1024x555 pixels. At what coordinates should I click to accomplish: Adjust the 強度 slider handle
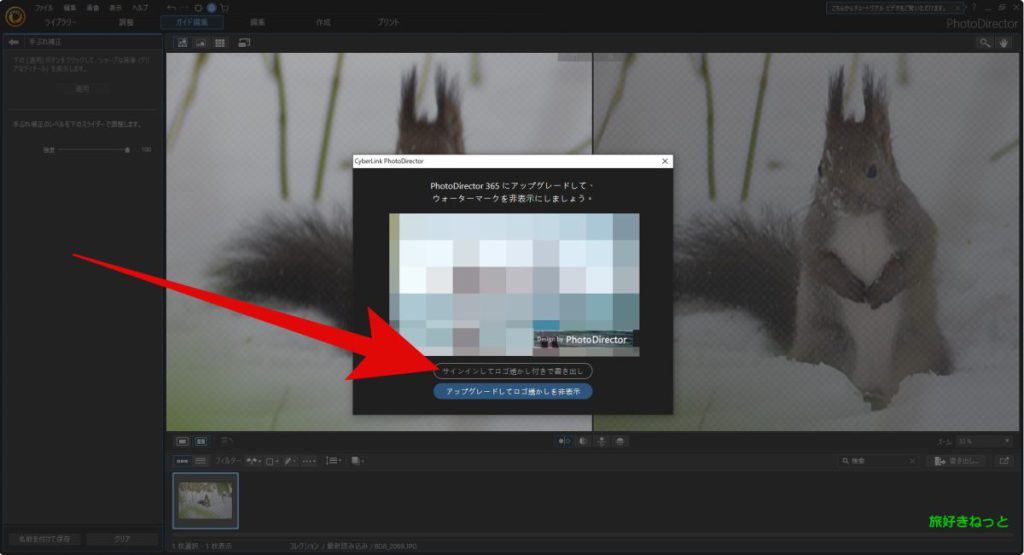[127, 150]
